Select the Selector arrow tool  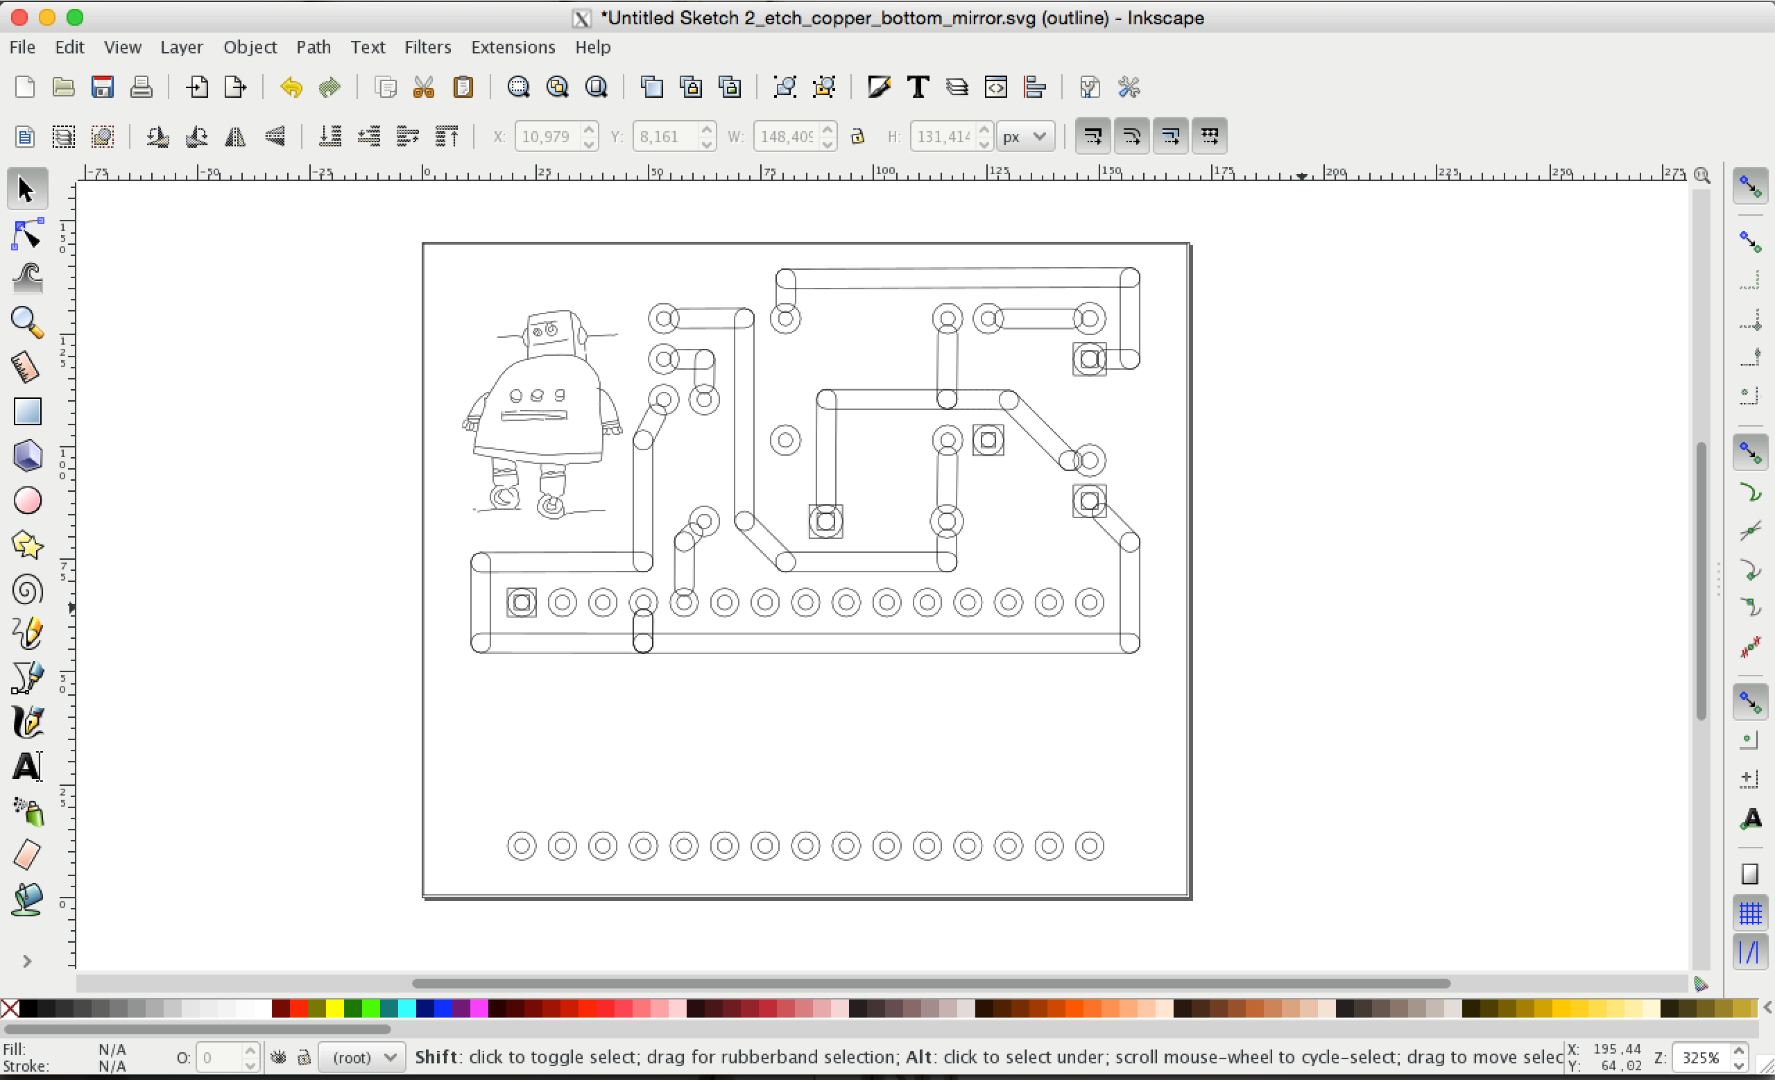27,189
